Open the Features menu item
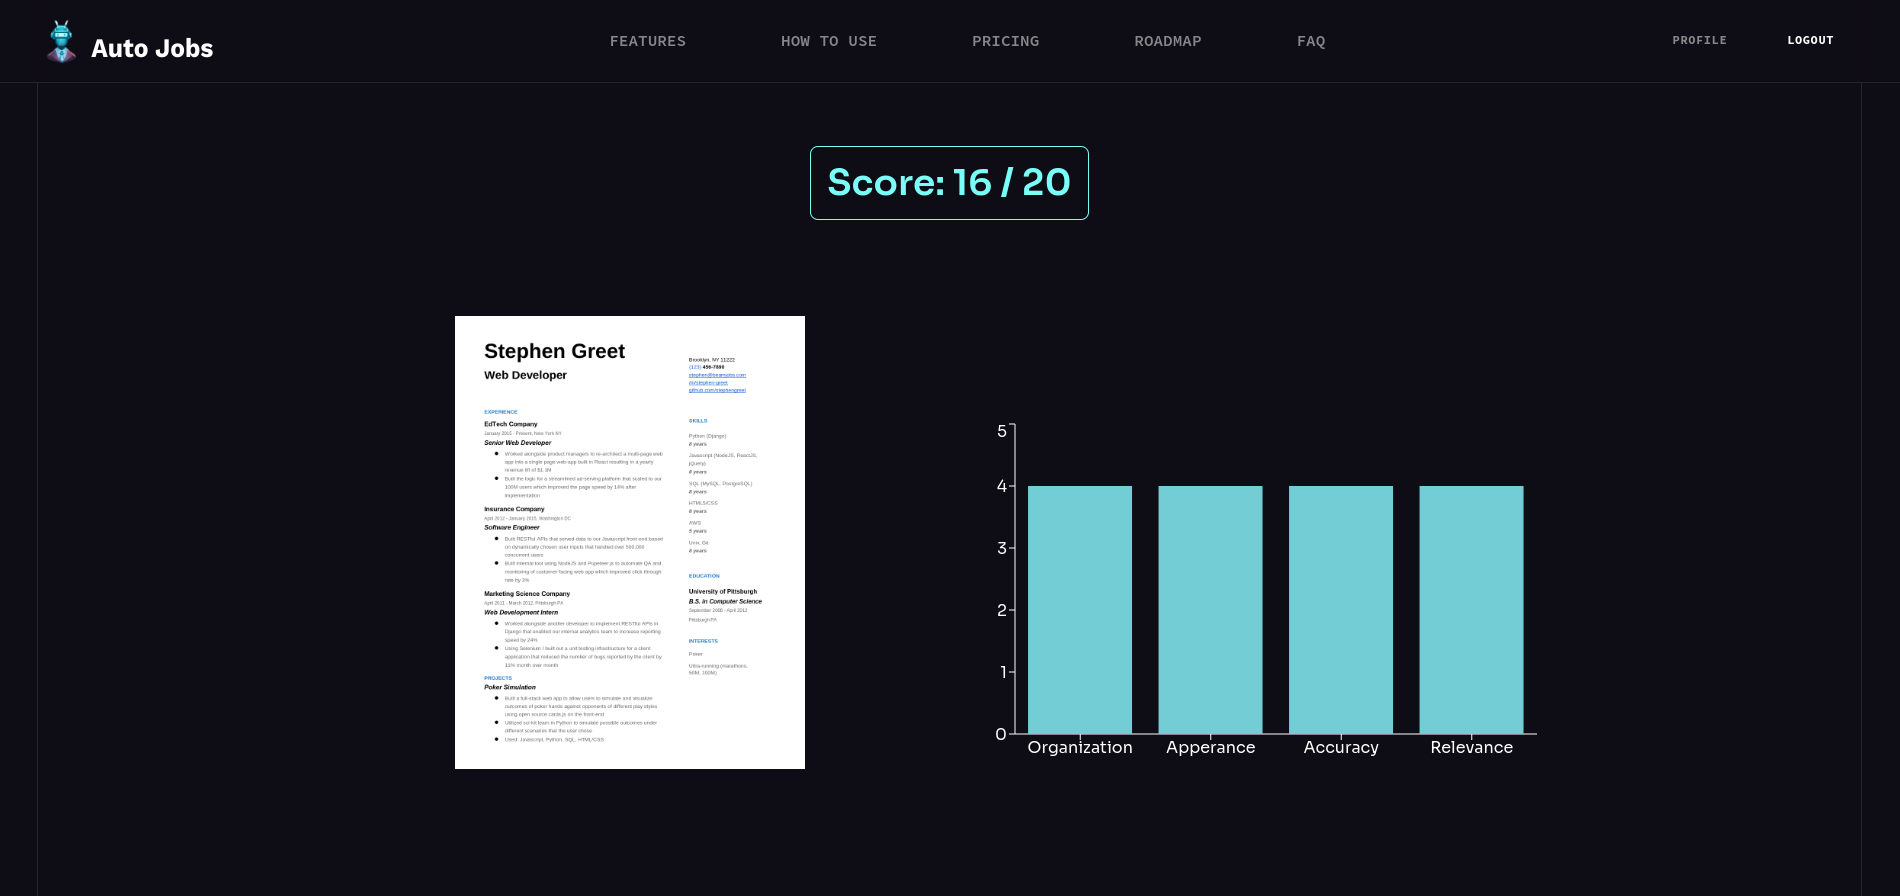The height and width of the screenshot is (896, 1900). (648, 41)
